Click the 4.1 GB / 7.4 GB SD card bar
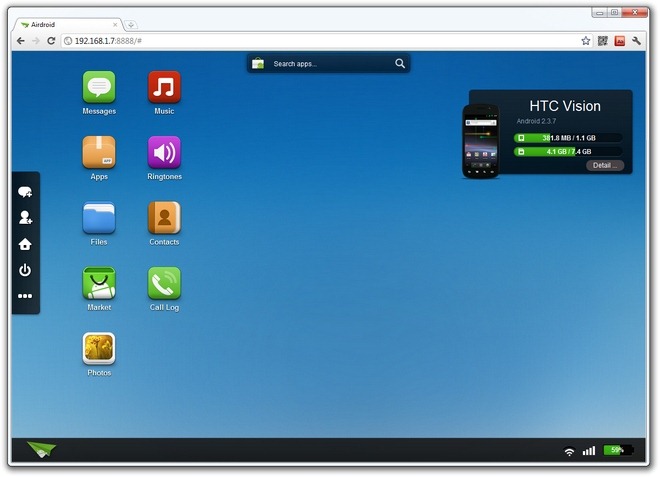Screen dimensions: 660x477 568,152
